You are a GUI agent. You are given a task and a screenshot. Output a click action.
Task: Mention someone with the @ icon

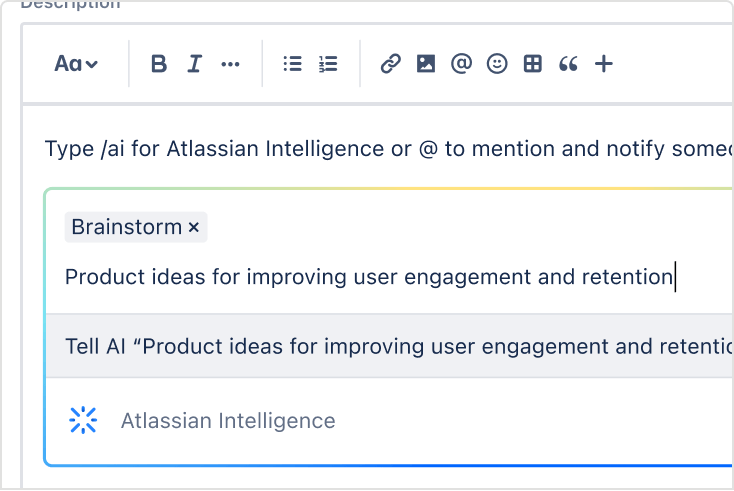[x=462, y=64]
